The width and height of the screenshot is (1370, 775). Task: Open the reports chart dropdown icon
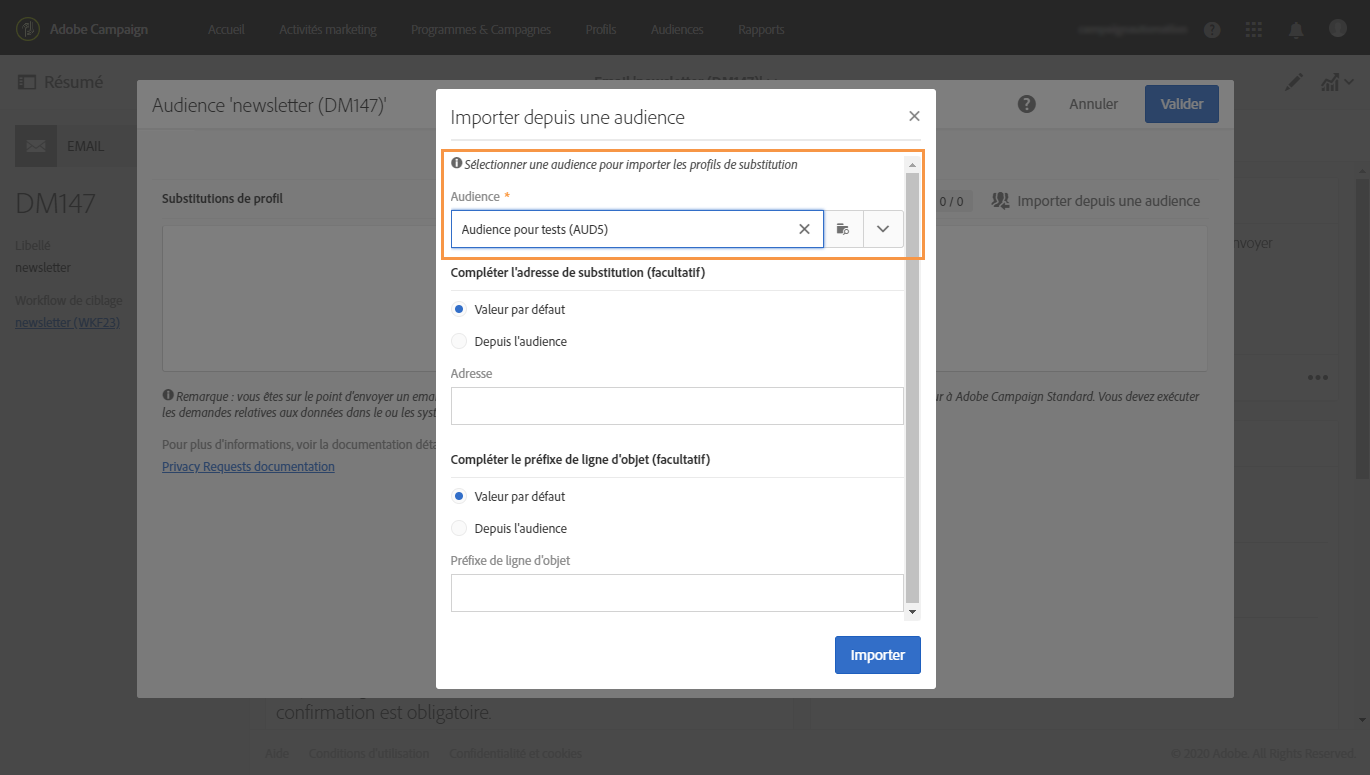click(1330, 83)
